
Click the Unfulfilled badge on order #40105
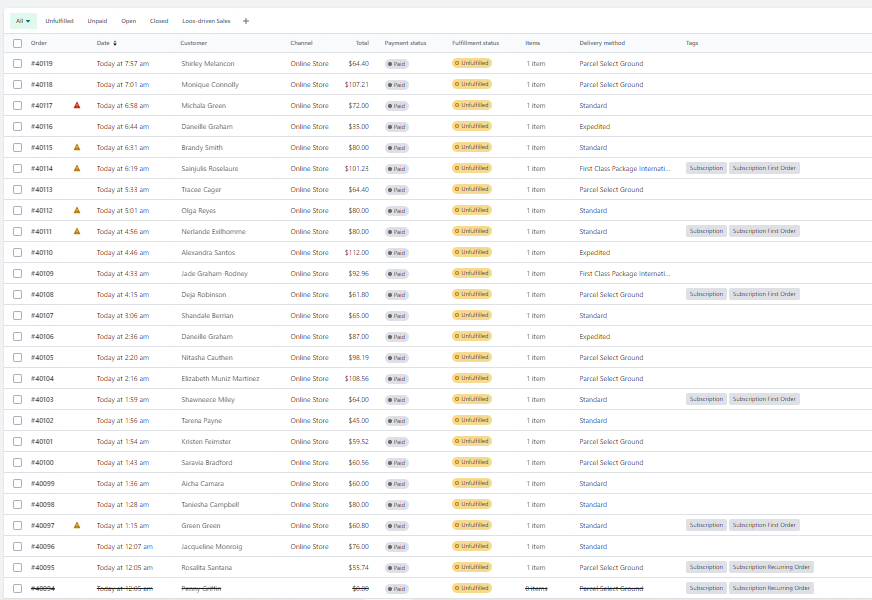472,357
